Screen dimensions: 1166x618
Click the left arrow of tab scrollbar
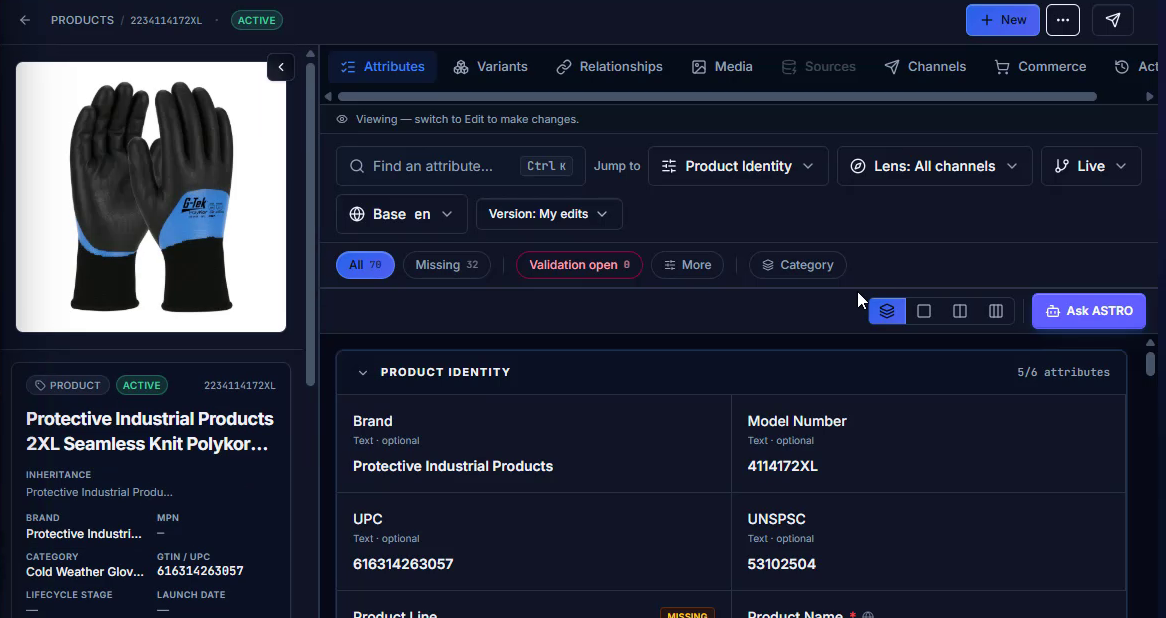(x=328, y=97)
